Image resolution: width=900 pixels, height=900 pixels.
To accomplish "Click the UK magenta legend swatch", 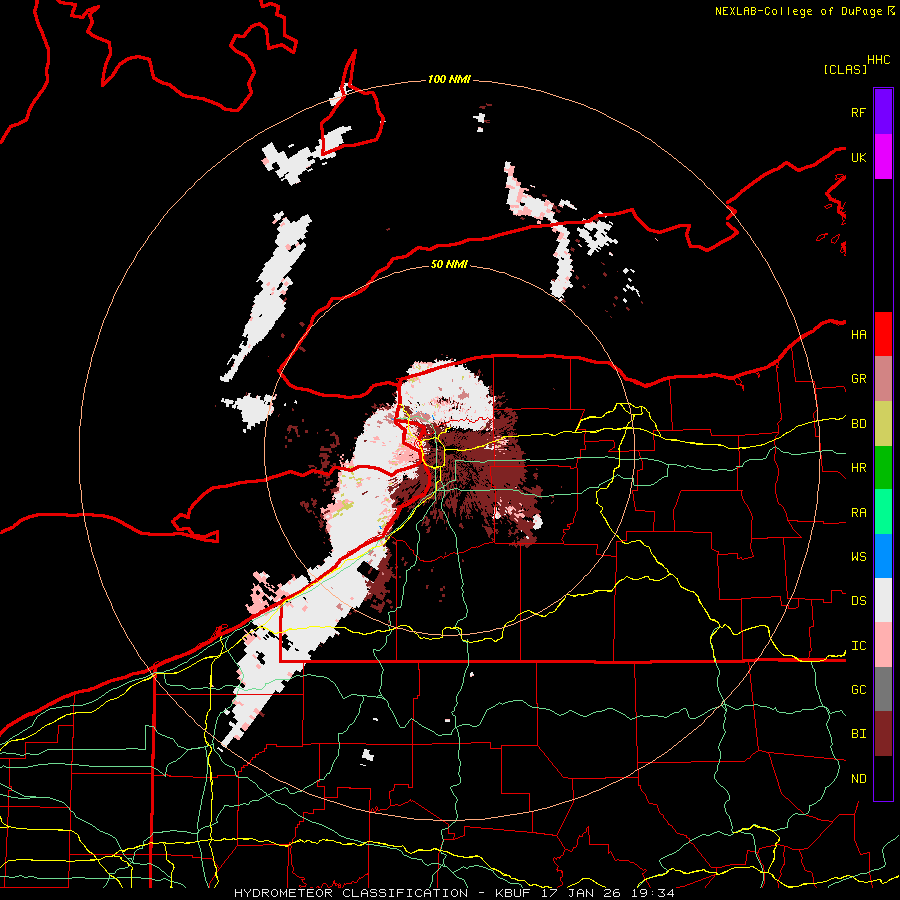I will tap(883, 157).
